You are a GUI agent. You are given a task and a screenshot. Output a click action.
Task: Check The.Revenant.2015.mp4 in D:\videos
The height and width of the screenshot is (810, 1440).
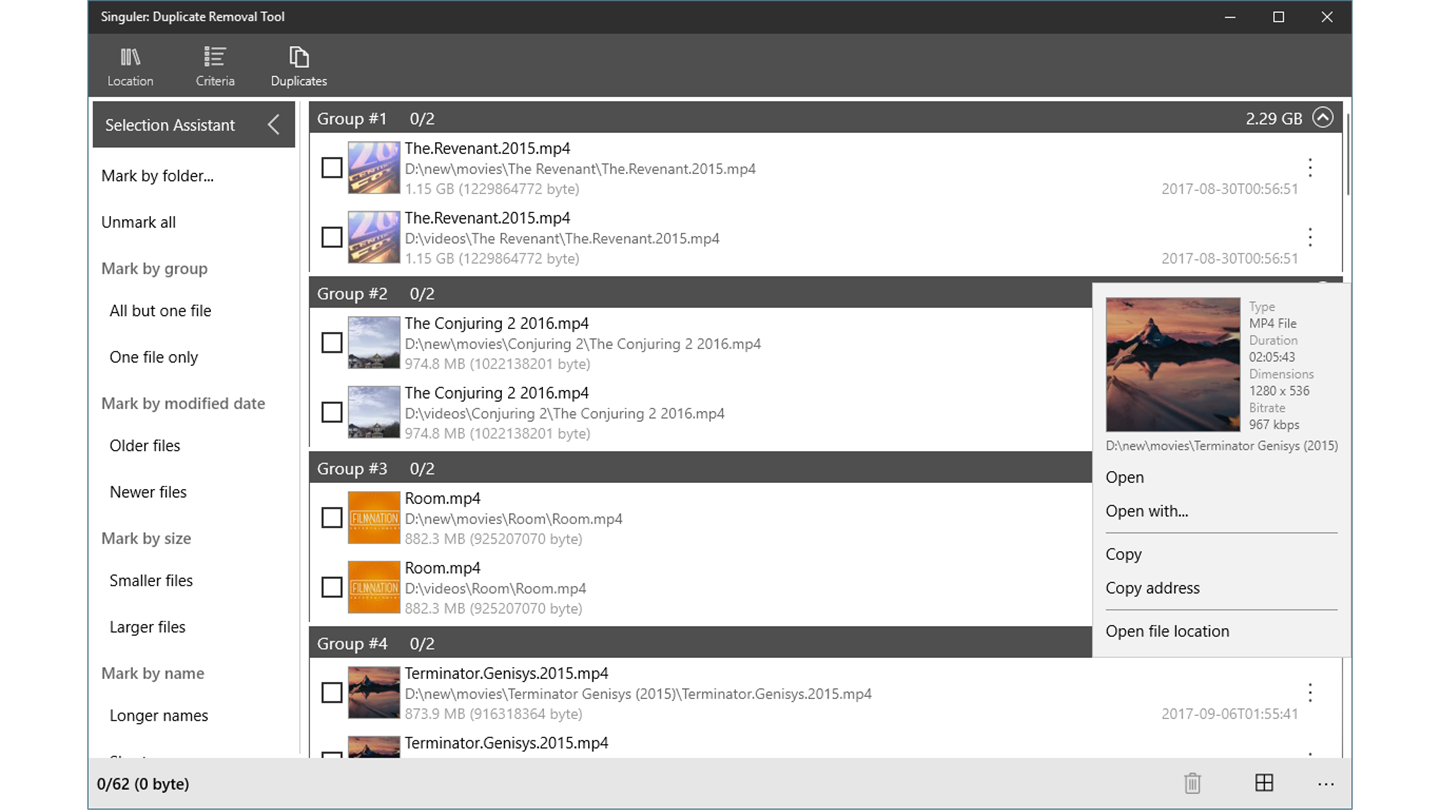332,237
